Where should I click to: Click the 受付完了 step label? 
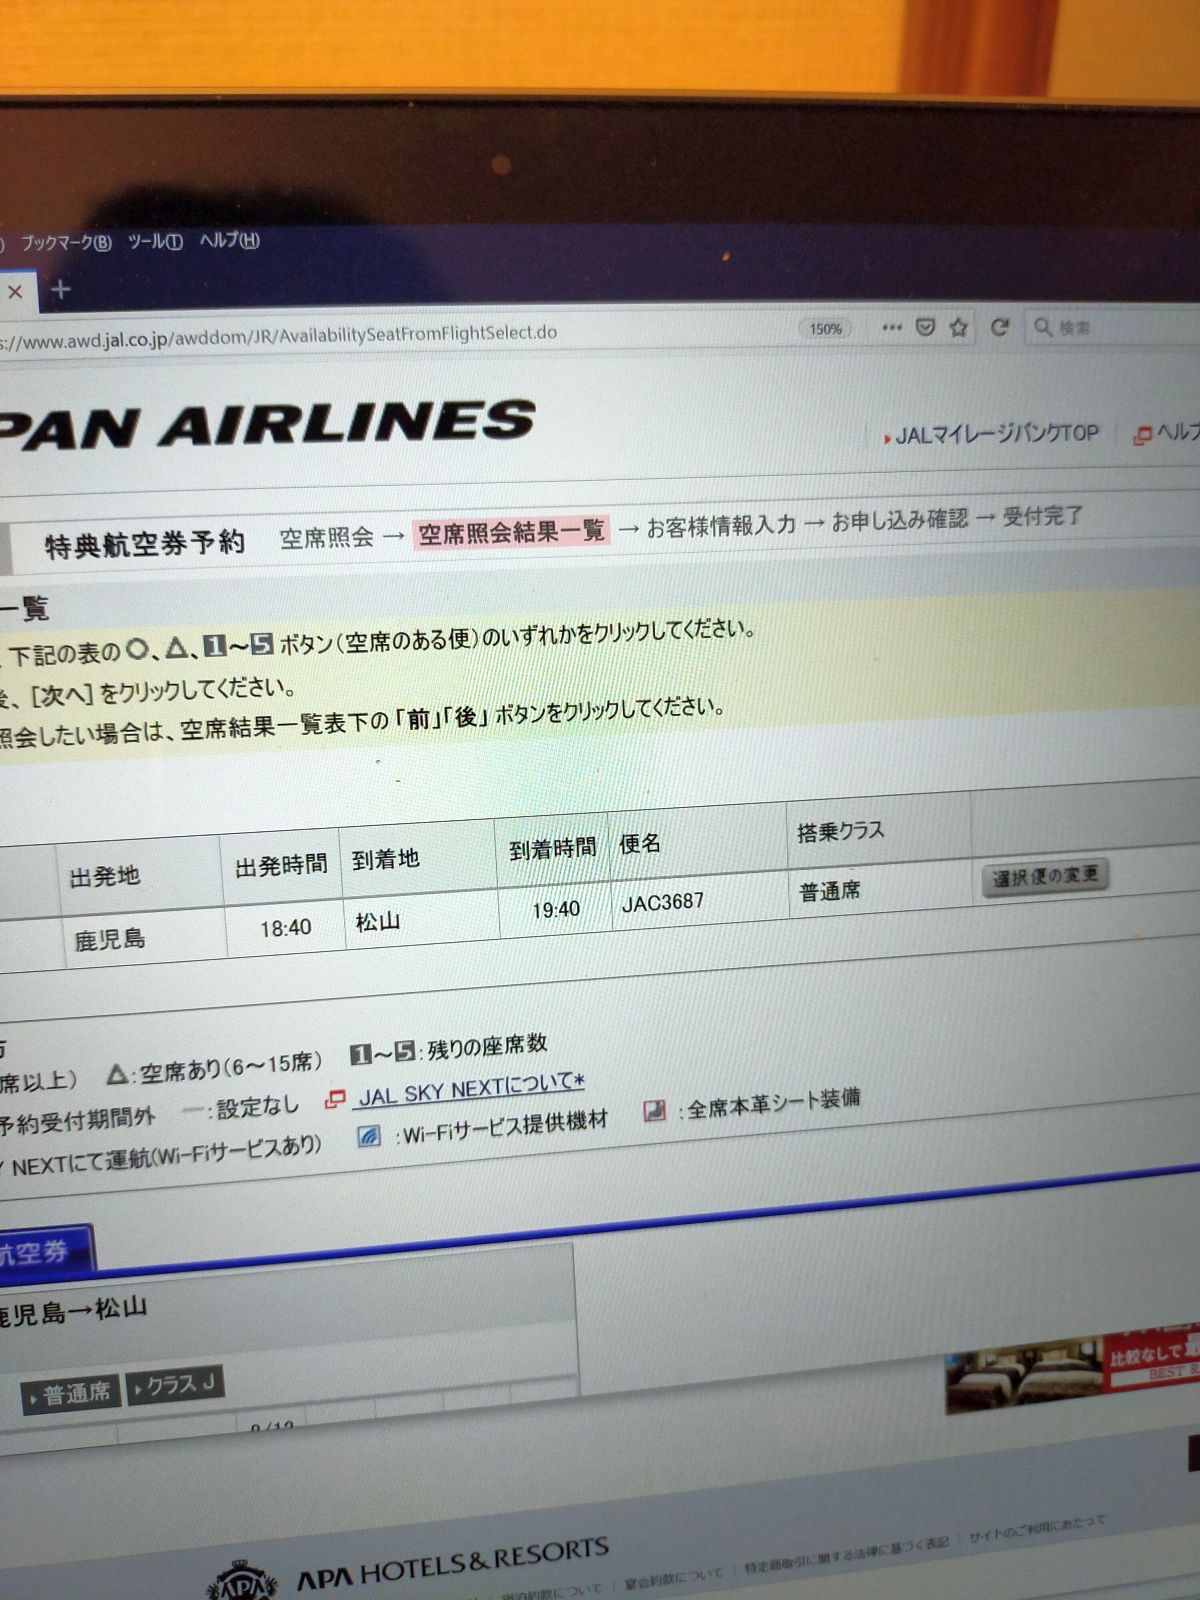tap(1042, 516)
